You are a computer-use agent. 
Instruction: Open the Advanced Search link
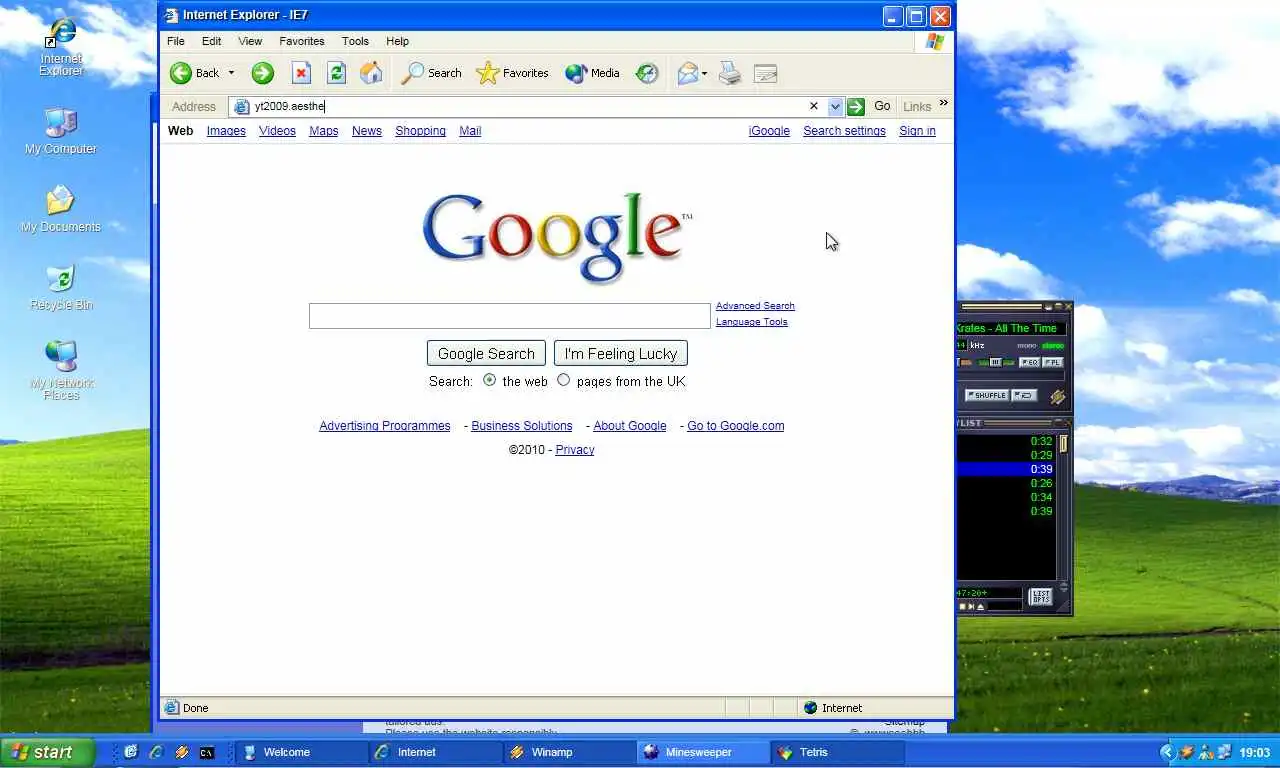click(x=755, y=306)
